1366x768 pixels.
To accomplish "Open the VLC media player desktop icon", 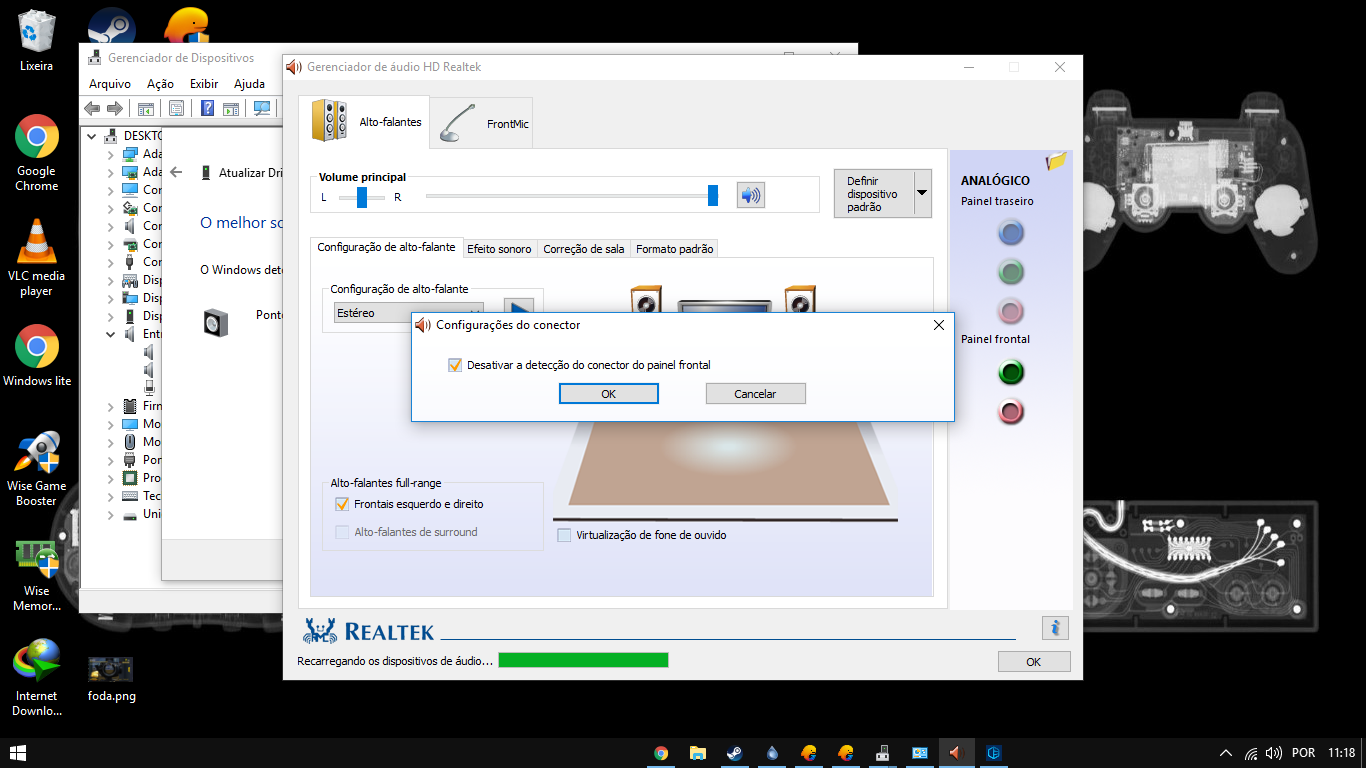I will [x=36, y=258].
